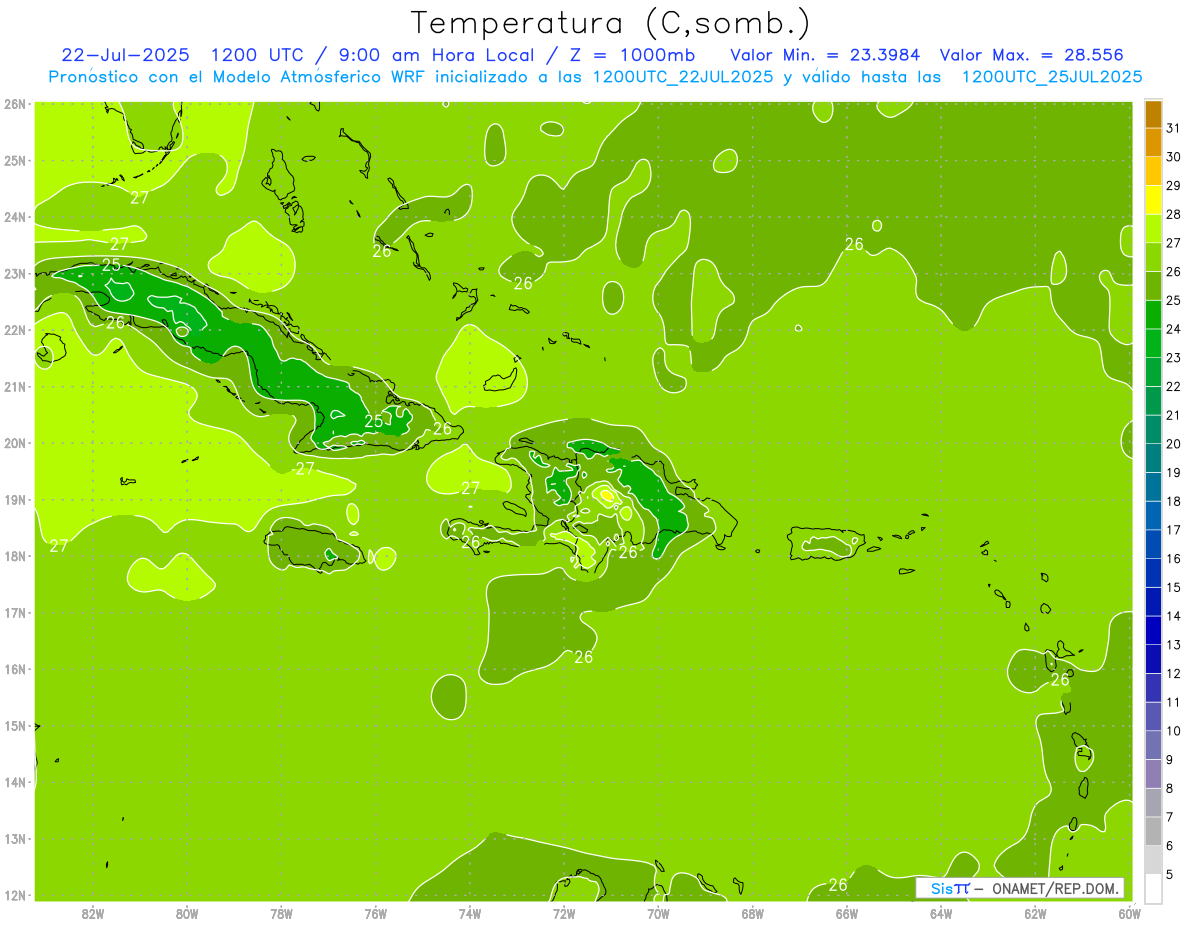The image size is (1200, 927).
Task: Click the 'SisTT - ONAMET/REP.DOM.' credit box
Action: click(x=1020, y=888)
